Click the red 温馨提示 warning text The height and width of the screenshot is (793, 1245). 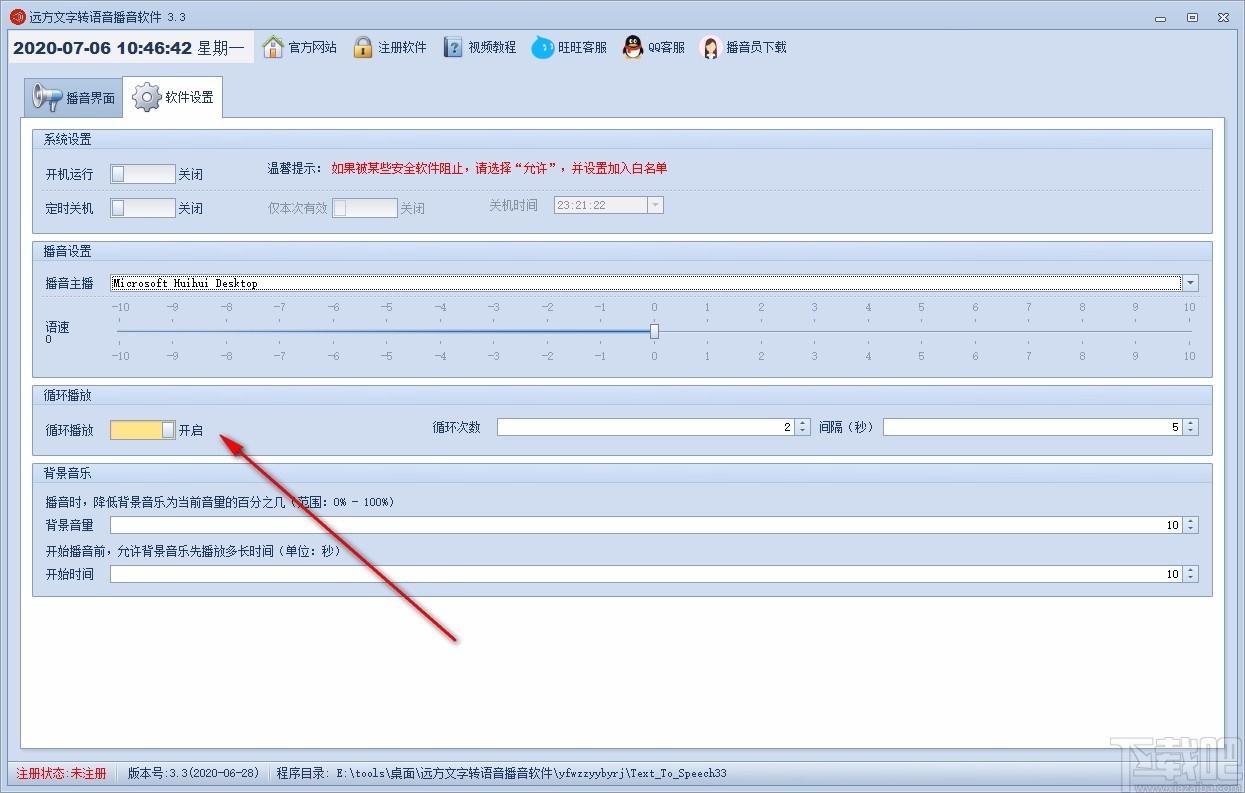[x=500, y=168]
